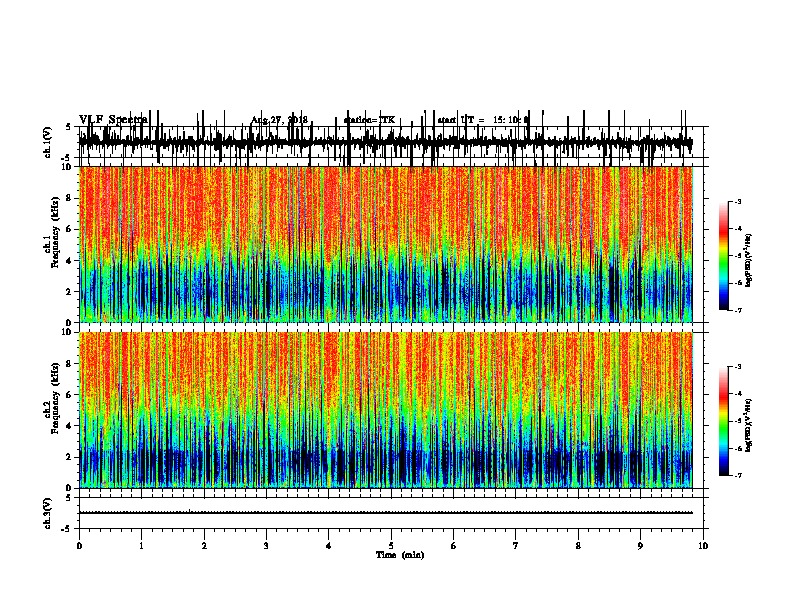Click the 'ch.1(V)' axis label
This screenshot has width=792, height=612.
pos(47,142)
